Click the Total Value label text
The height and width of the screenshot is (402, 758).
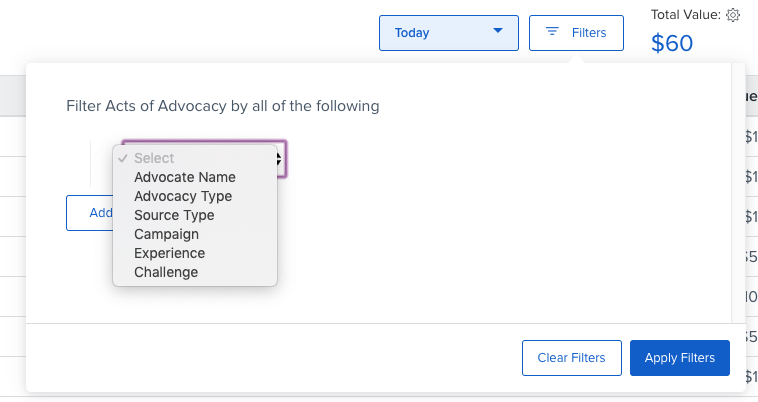pos(685,15)
